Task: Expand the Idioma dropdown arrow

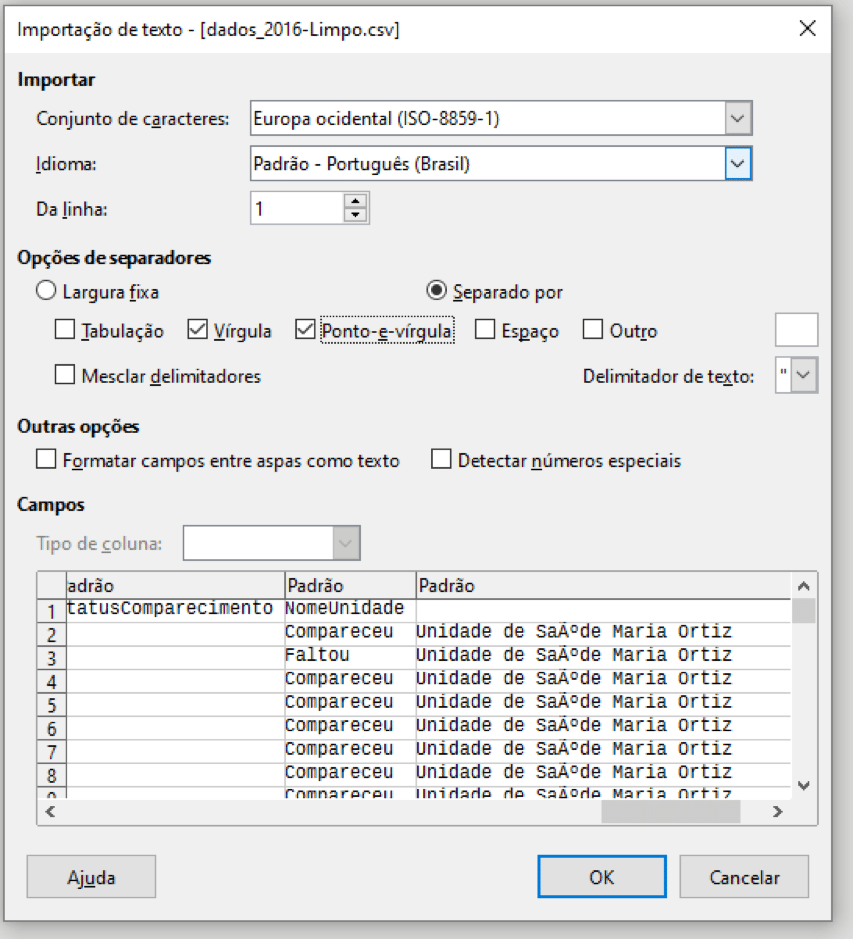Action: pyautogui.click(x=738, y=163)
